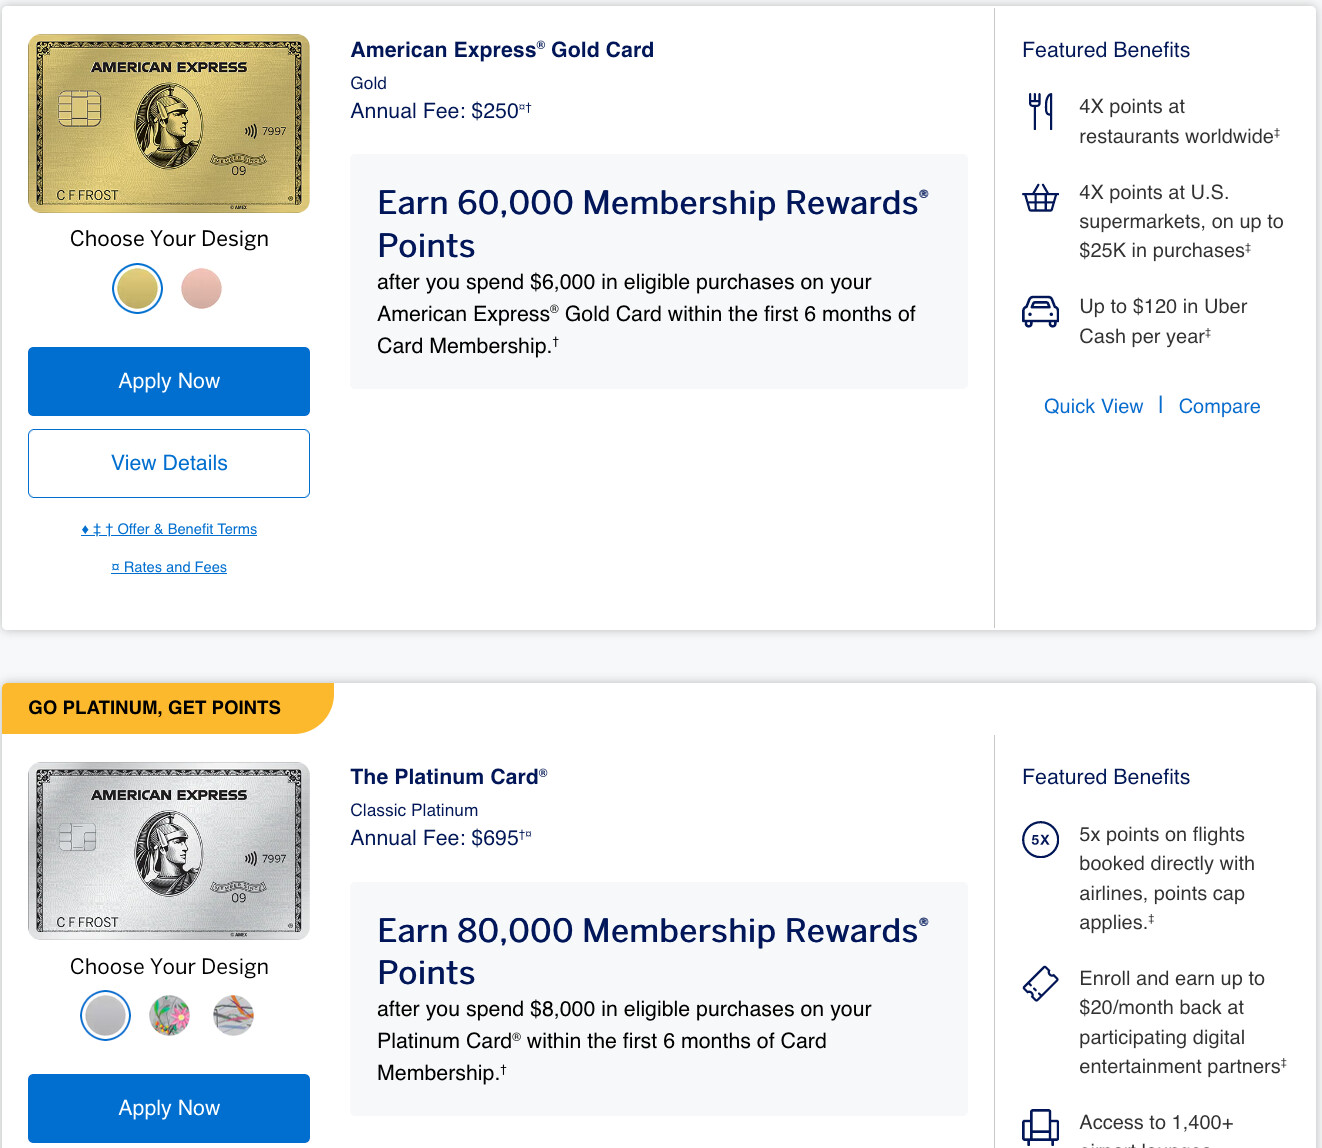1322x1148 pixels.
Task: Select the classic platinum design swatch
Action: click(105, 1016)
